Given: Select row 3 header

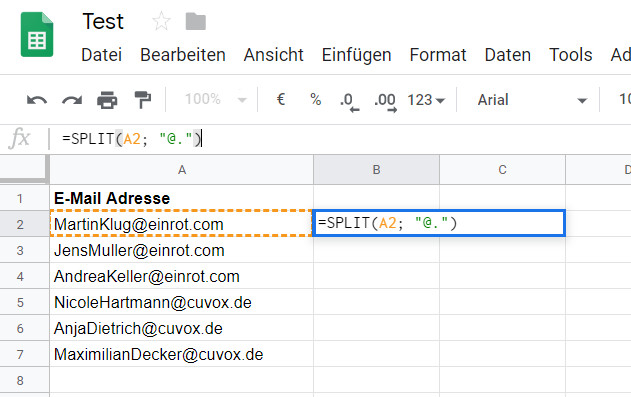Looking at the screenshot, I should tap(25, 250).
